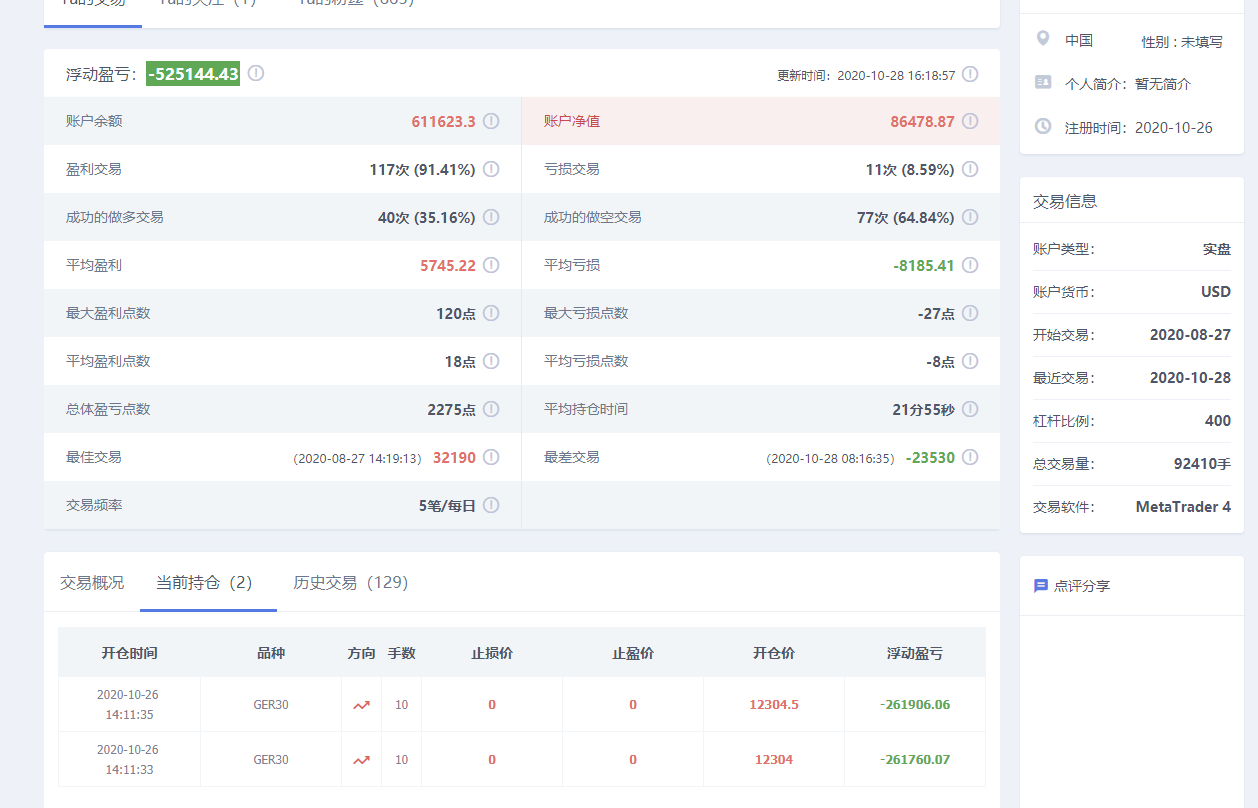Click info icon for 最差交易 -23530
This screenshot has width=1258, height=808.
[970, 457]
